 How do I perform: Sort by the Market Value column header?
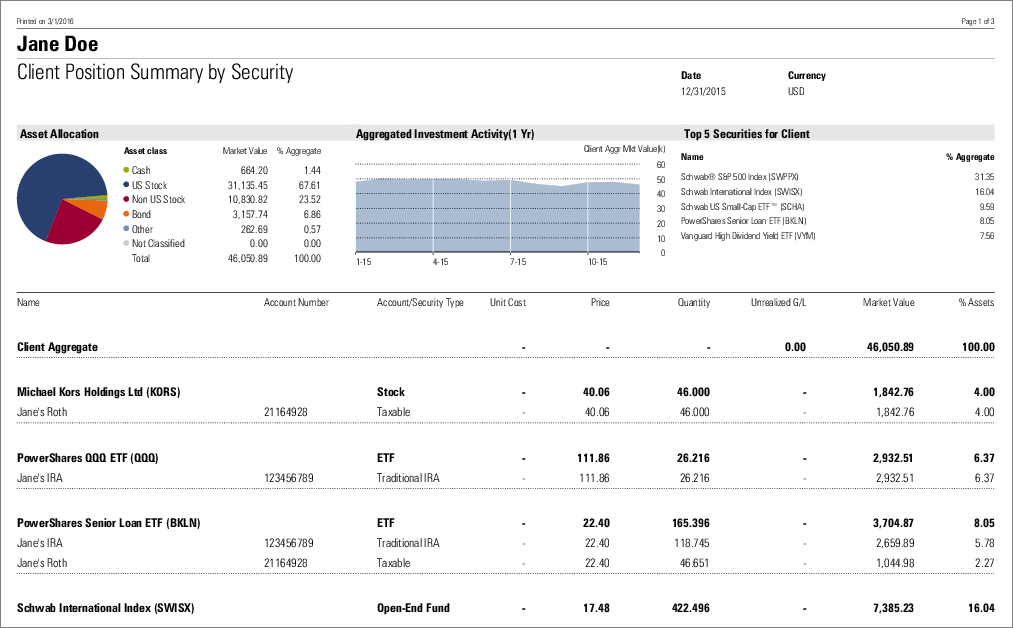point(887,302)
